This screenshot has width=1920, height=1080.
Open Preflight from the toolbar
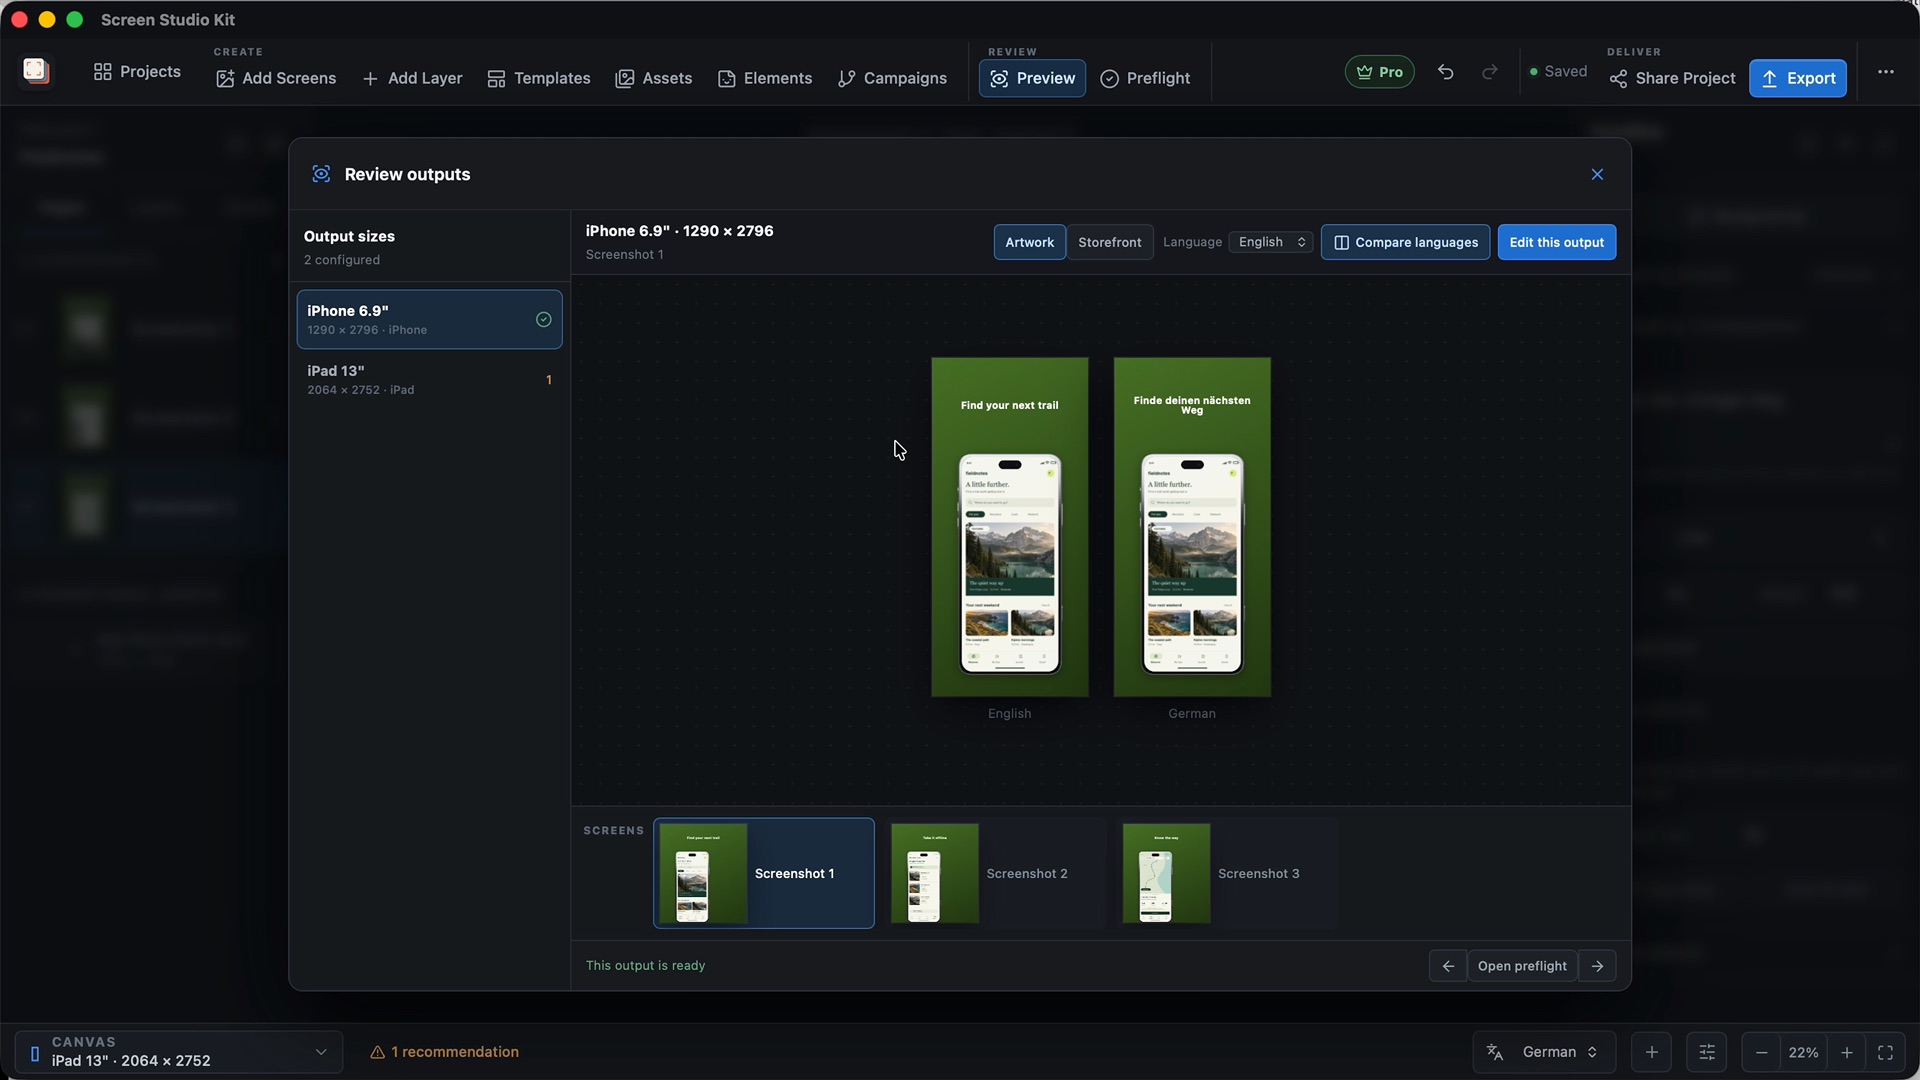[x=1145, y=78]
